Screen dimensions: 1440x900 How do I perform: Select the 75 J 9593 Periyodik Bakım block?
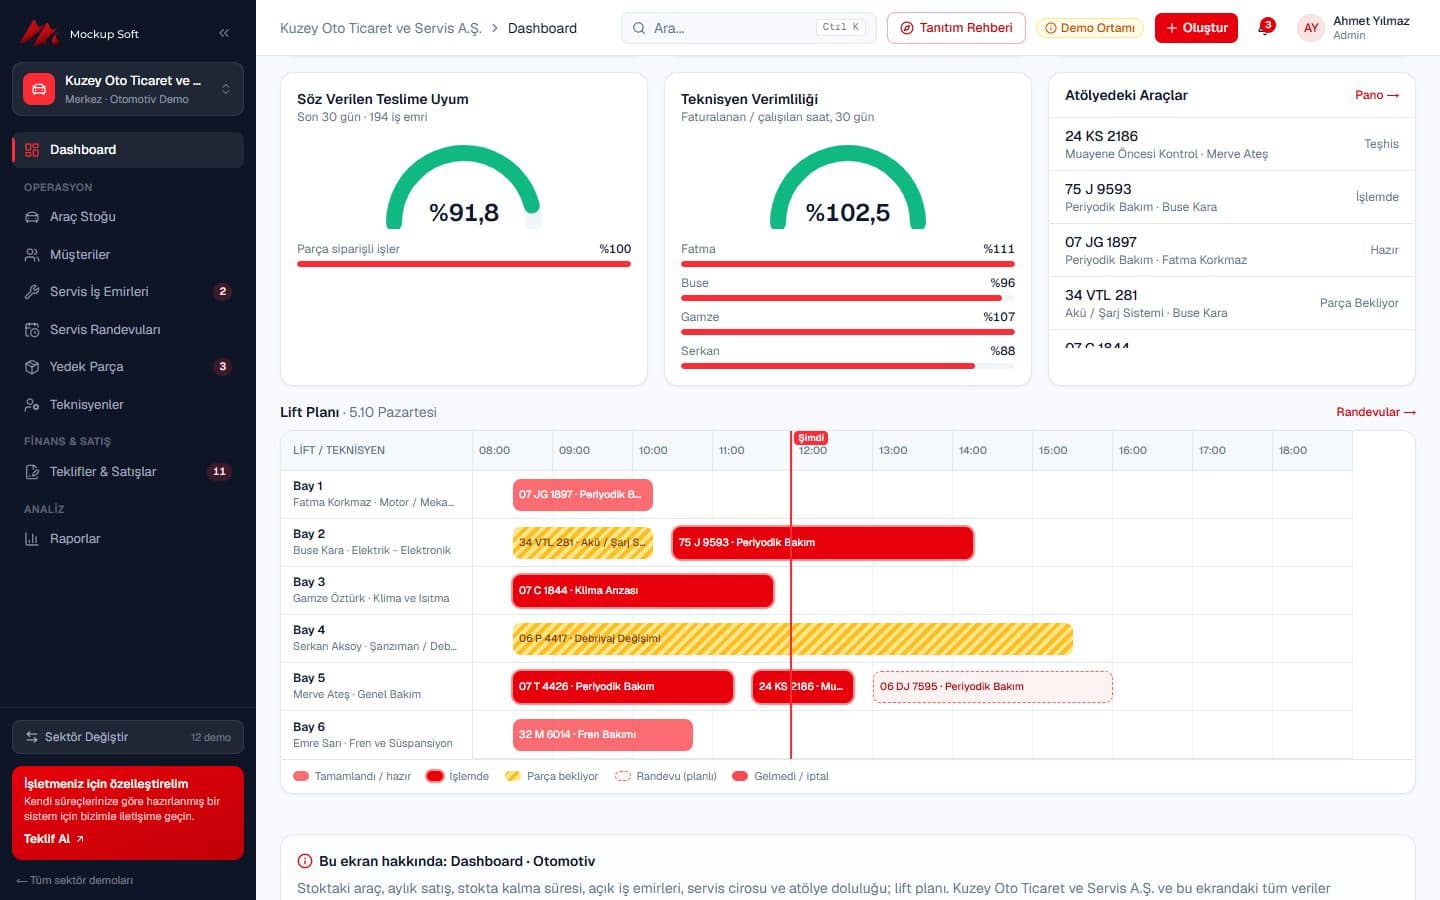pyautogui.click(x=823, y=542)
